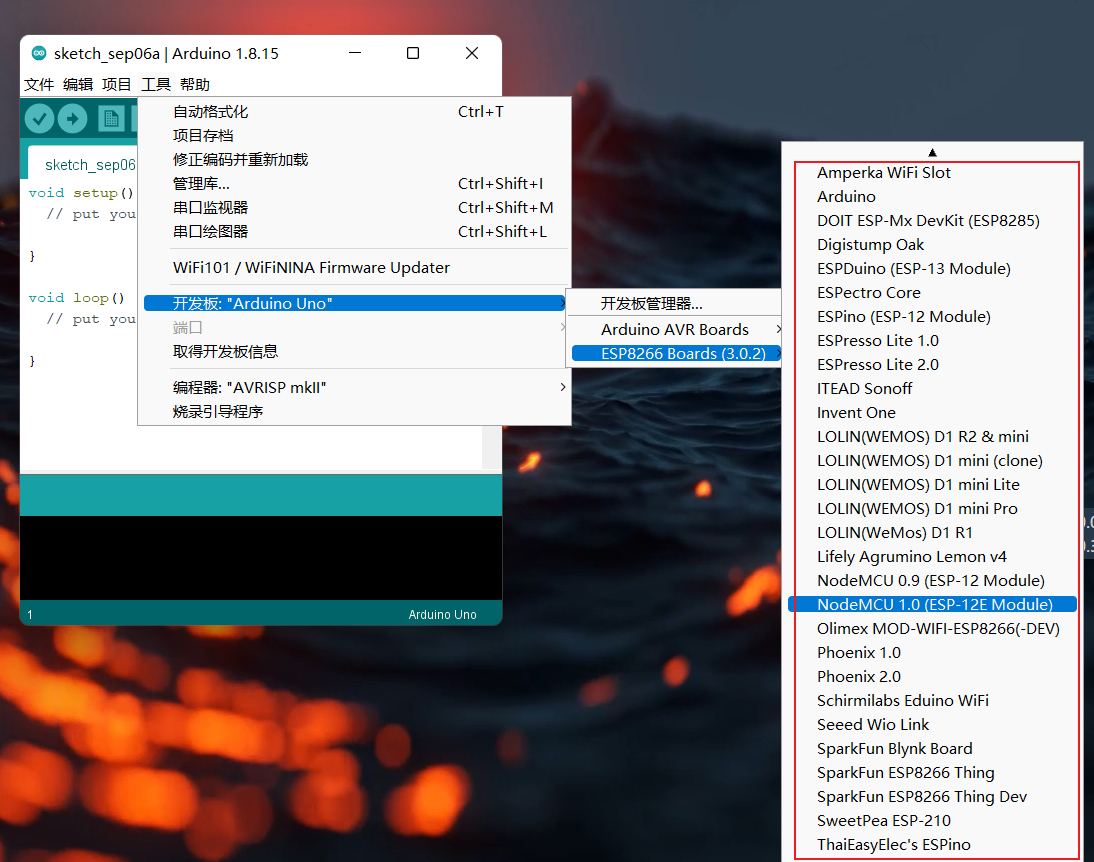
Task: Select SparkFun ESP8266 Thing Dev
Action: 932,797
